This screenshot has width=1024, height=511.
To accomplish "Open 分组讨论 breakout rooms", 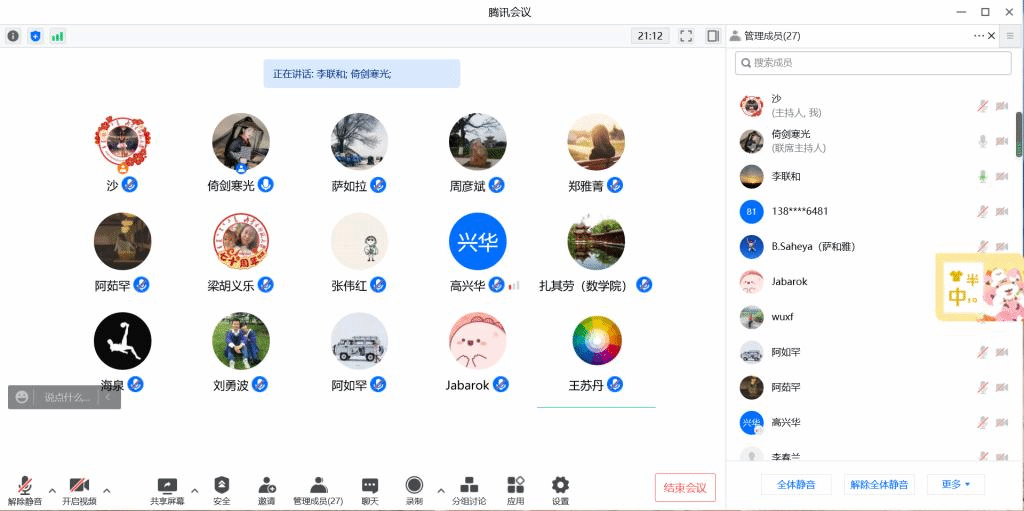I will (469, 489).
